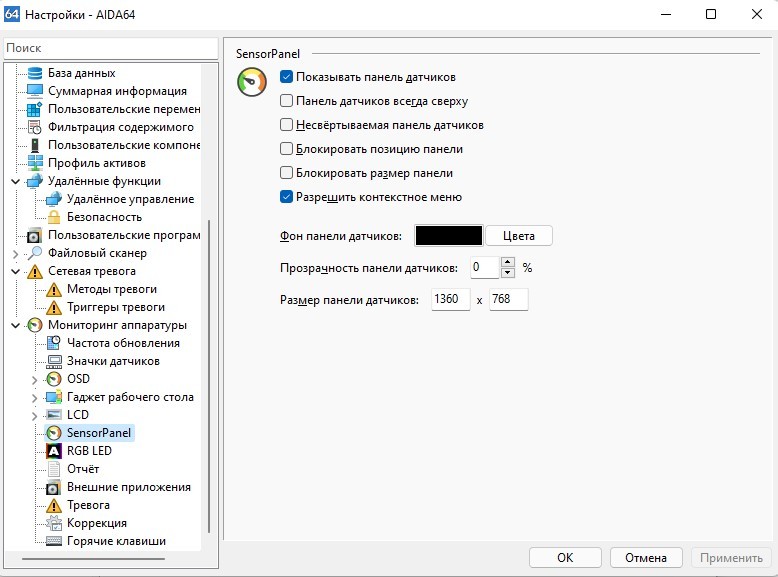The width and height of the screenshot is (778, 577).
Task: Click the Гаджет рабочего стола icon
Action: [54, 397]
